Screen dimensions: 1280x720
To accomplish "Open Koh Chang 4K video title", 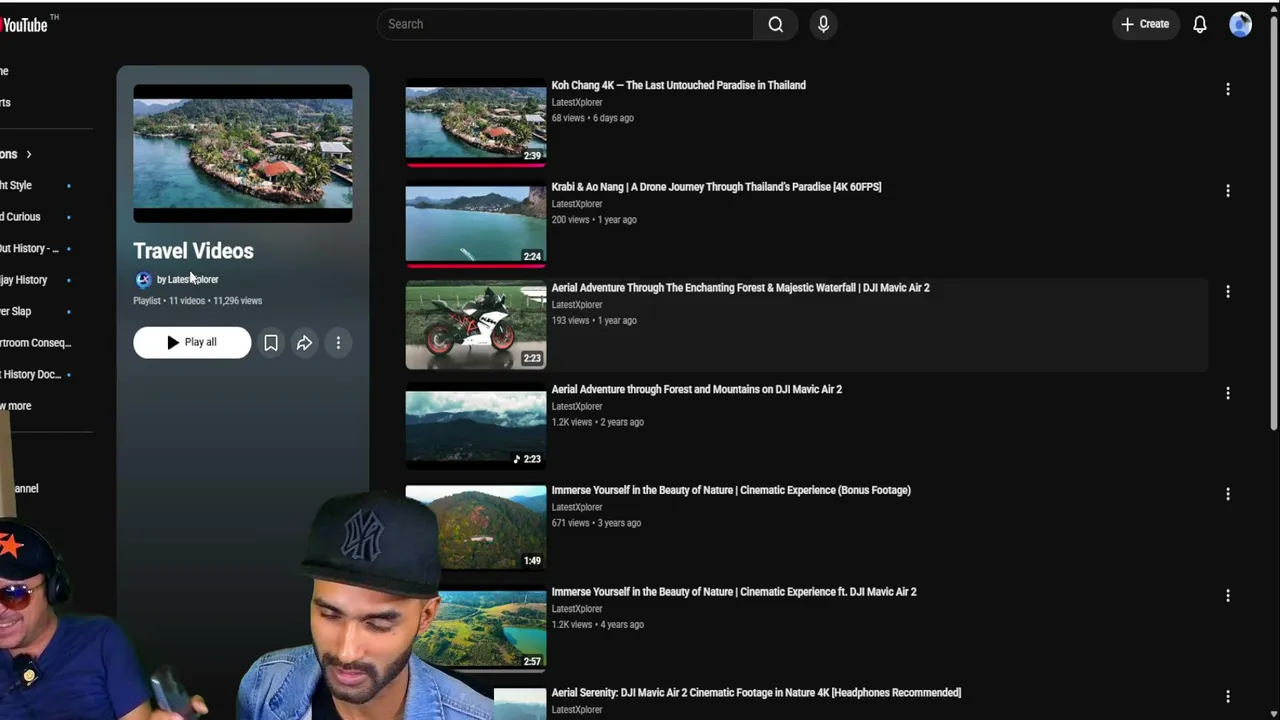I will coord(678,85).
